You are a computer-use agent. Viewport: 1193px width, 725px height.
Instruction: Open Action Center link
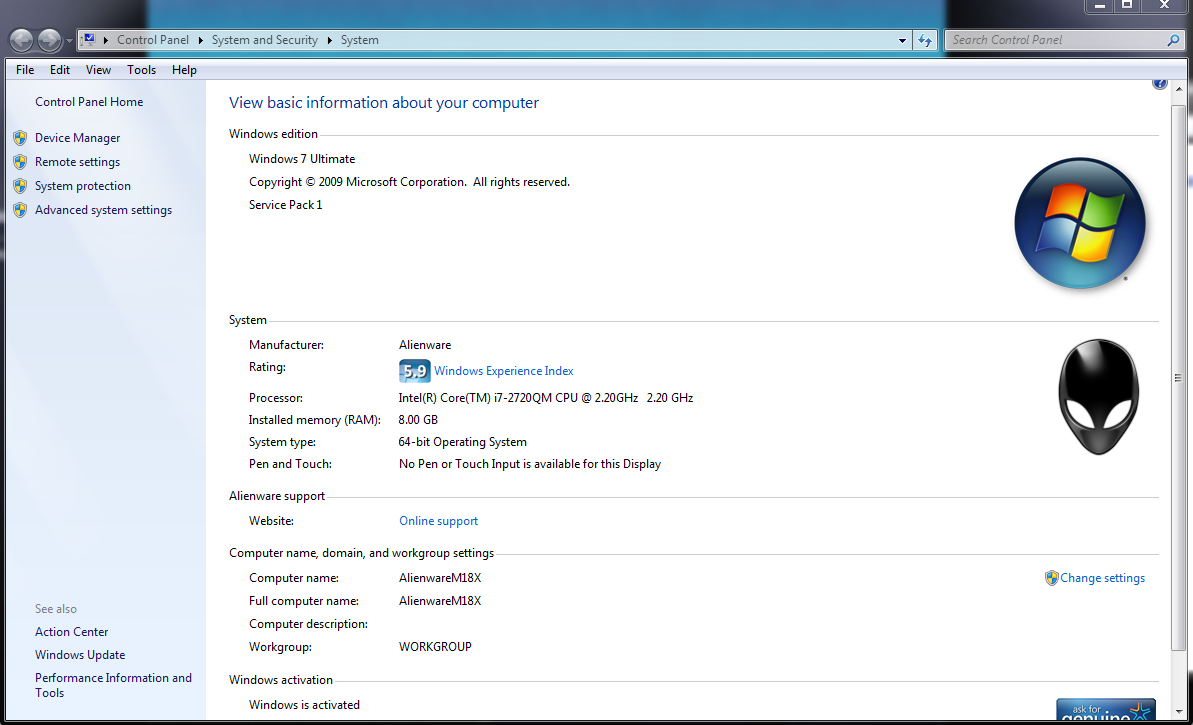(x=72, y=632)
